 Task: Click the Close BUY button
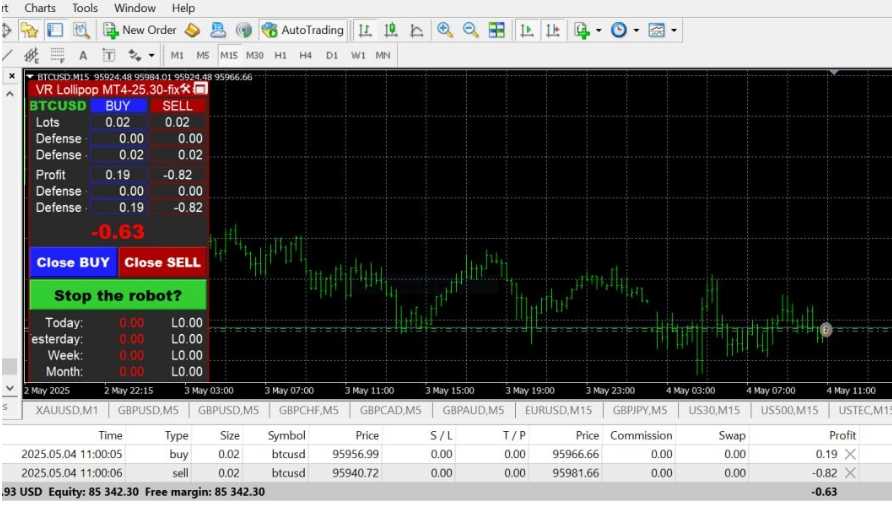pyautogui.click(x=73, y=262)
